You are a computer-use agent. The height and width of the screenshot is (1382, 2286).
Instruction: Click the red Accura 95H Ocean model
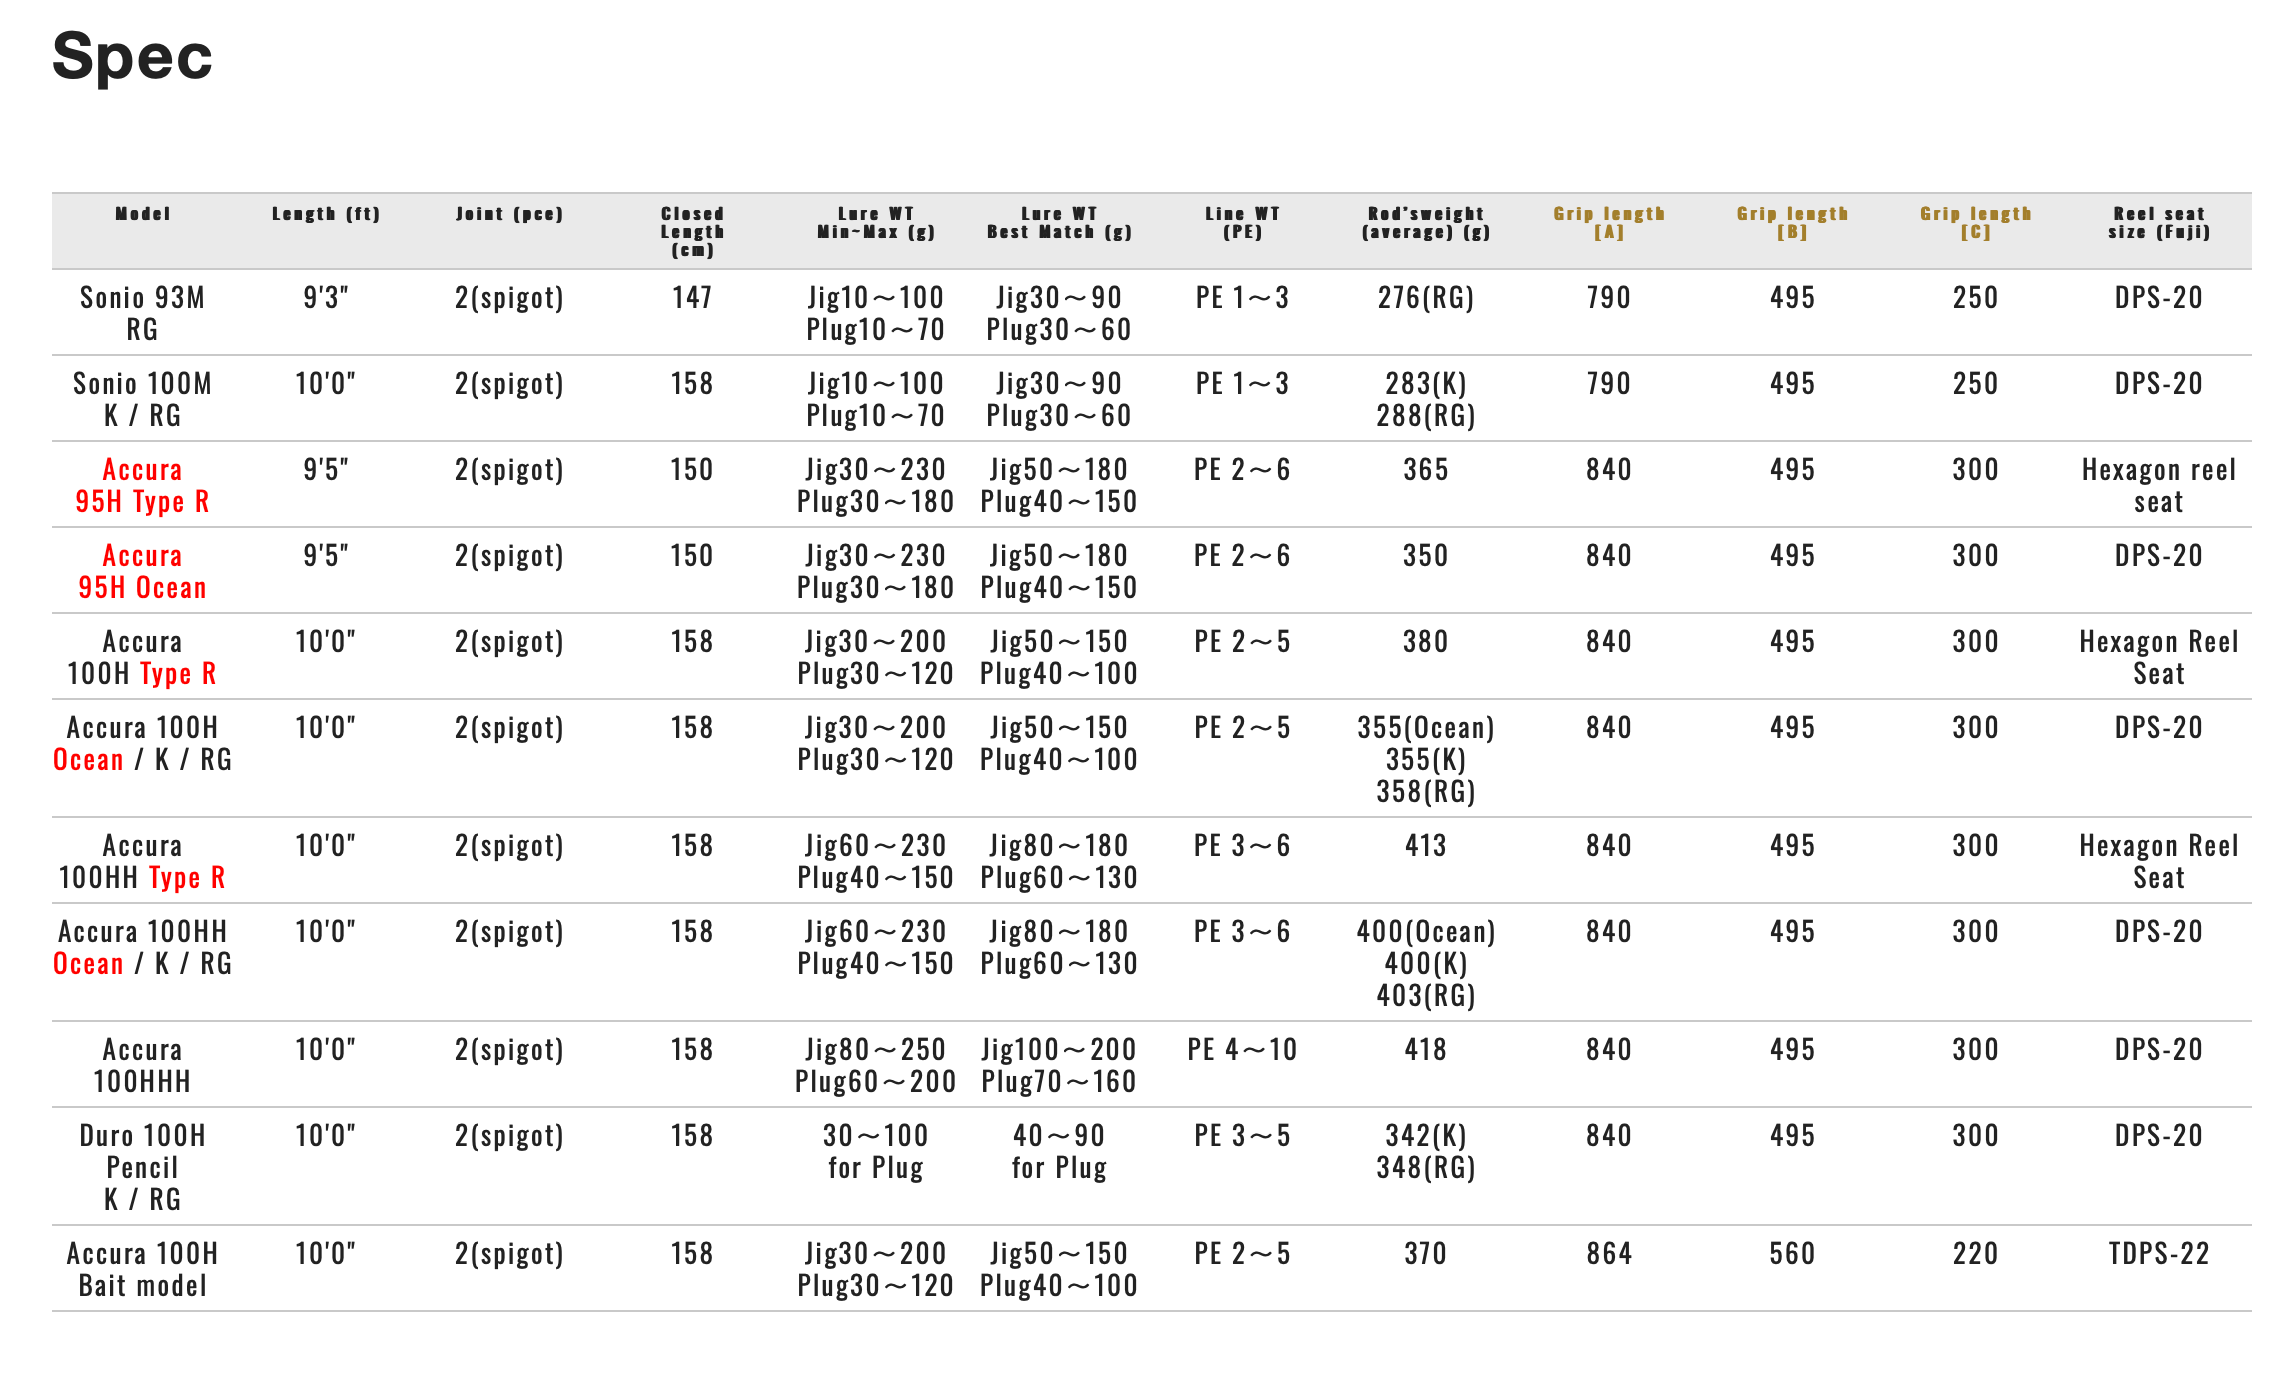(x=143, y=571)
